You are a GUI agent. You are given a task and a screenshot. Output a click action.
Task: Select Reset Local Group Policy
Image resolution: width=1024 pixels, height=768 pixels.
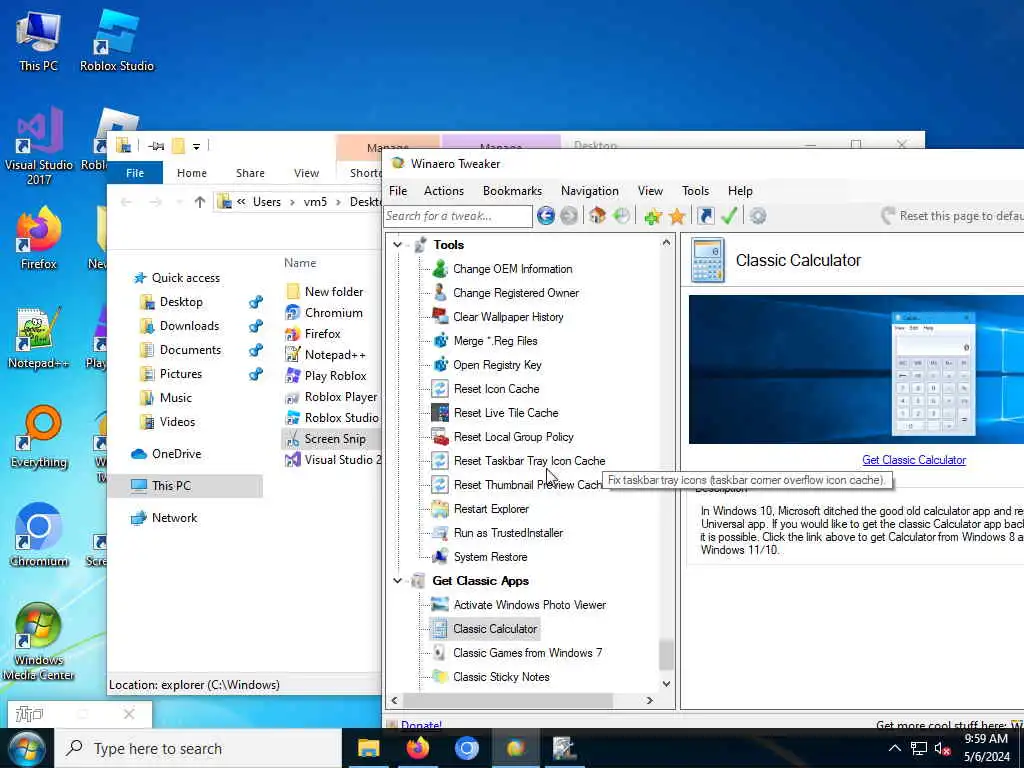[x=513, y=437]
